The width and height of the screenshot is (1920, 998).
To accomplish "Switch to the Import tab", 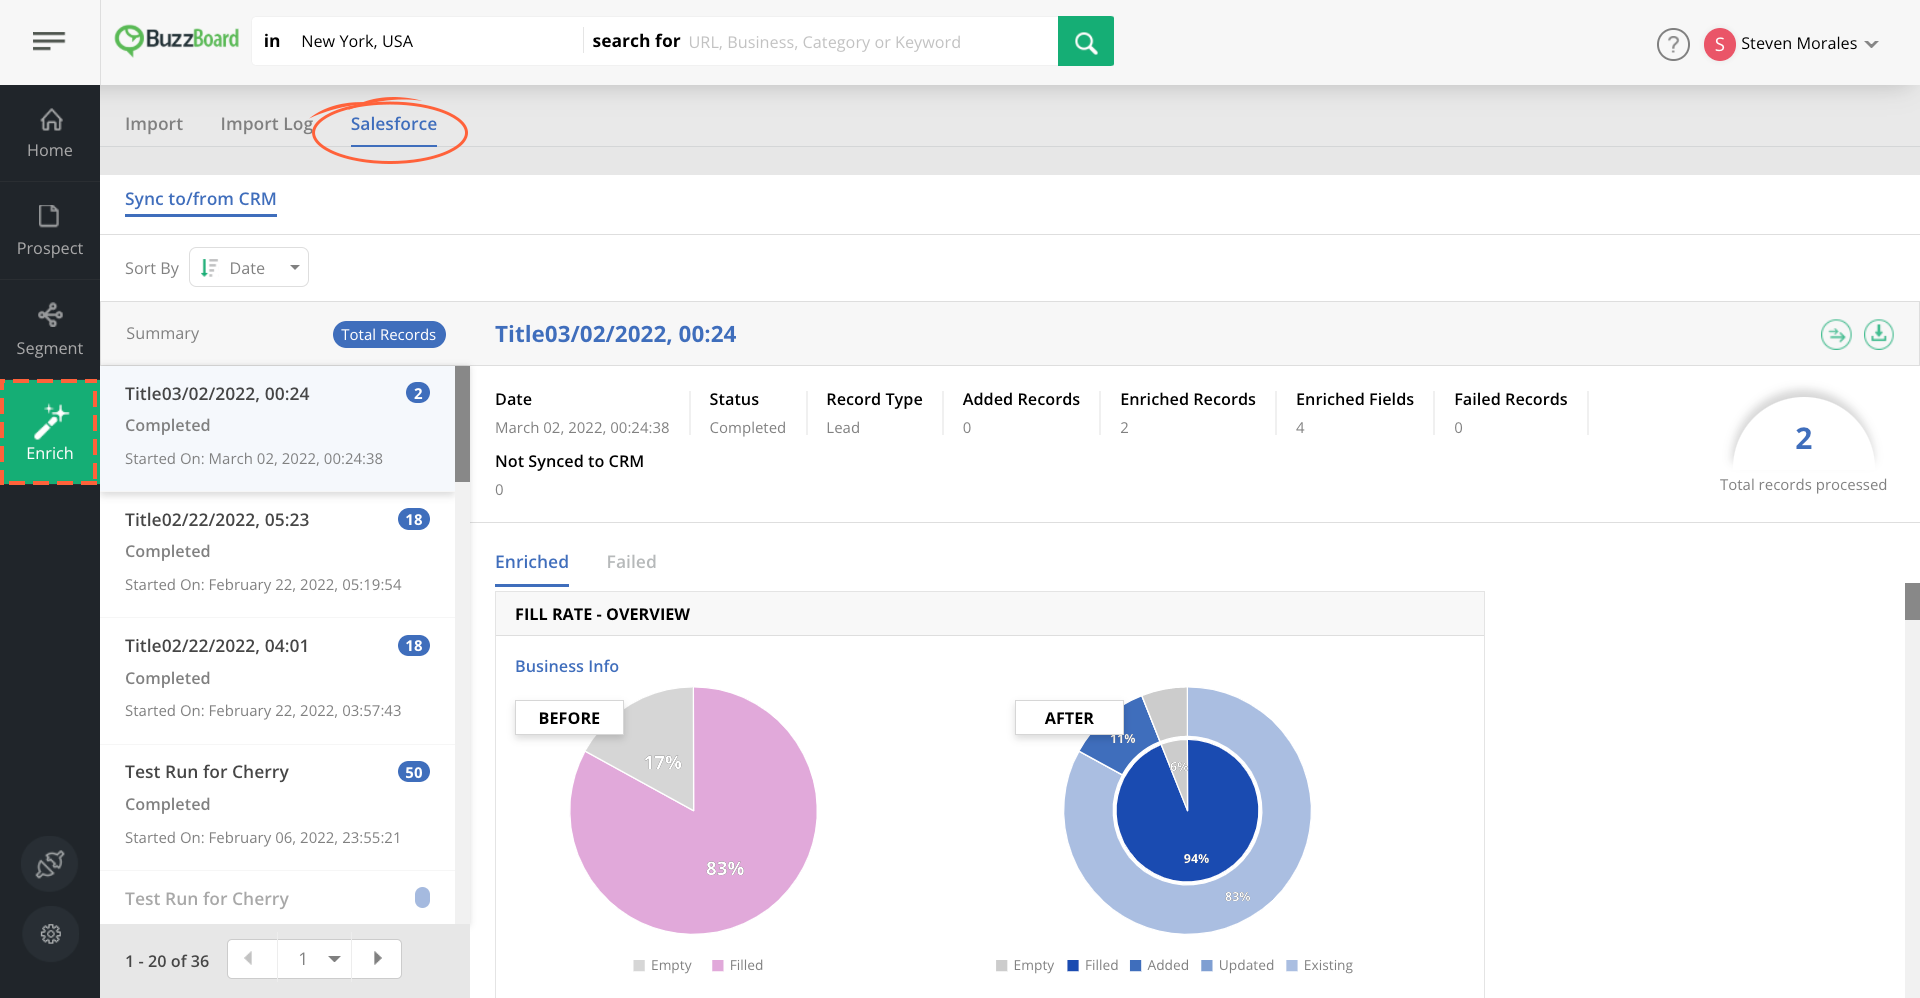I will [x=154, y=124].
